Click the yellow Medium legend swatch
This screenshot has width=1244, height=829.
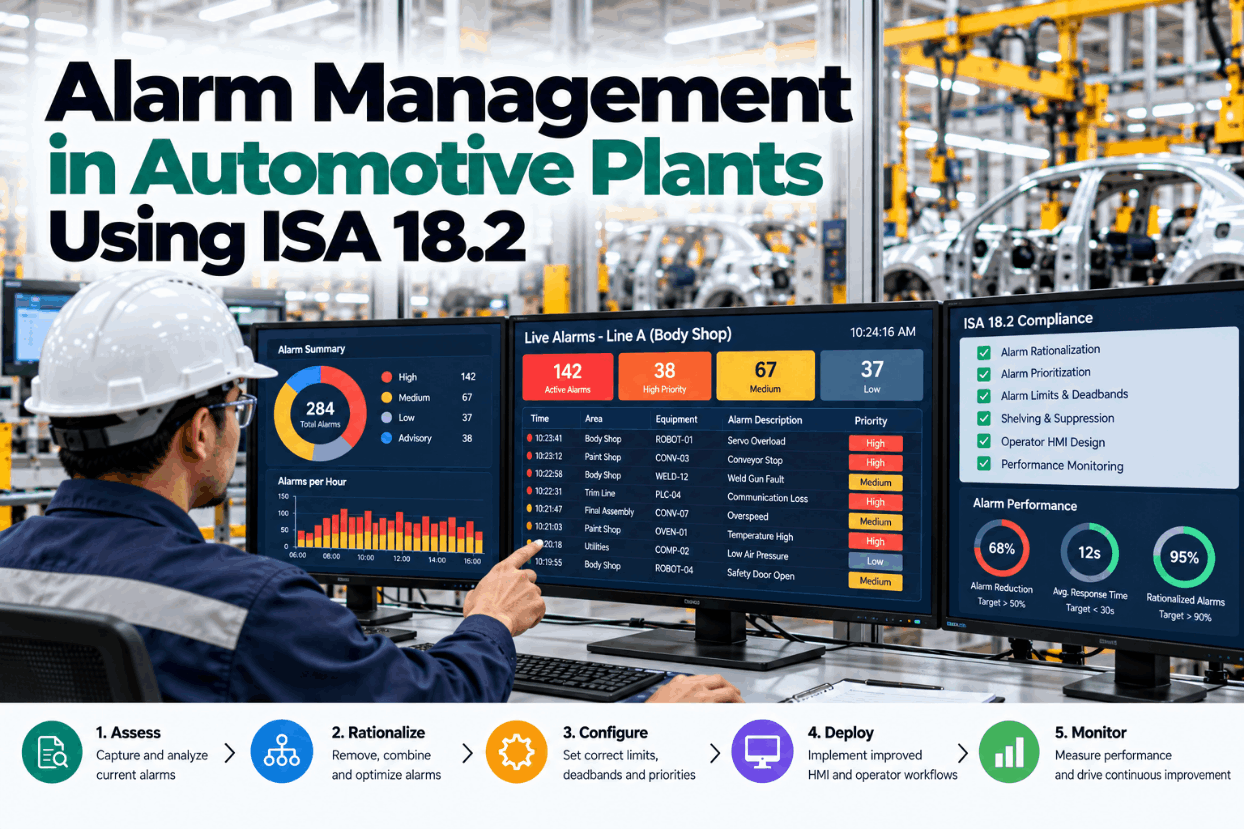[387, 397]
